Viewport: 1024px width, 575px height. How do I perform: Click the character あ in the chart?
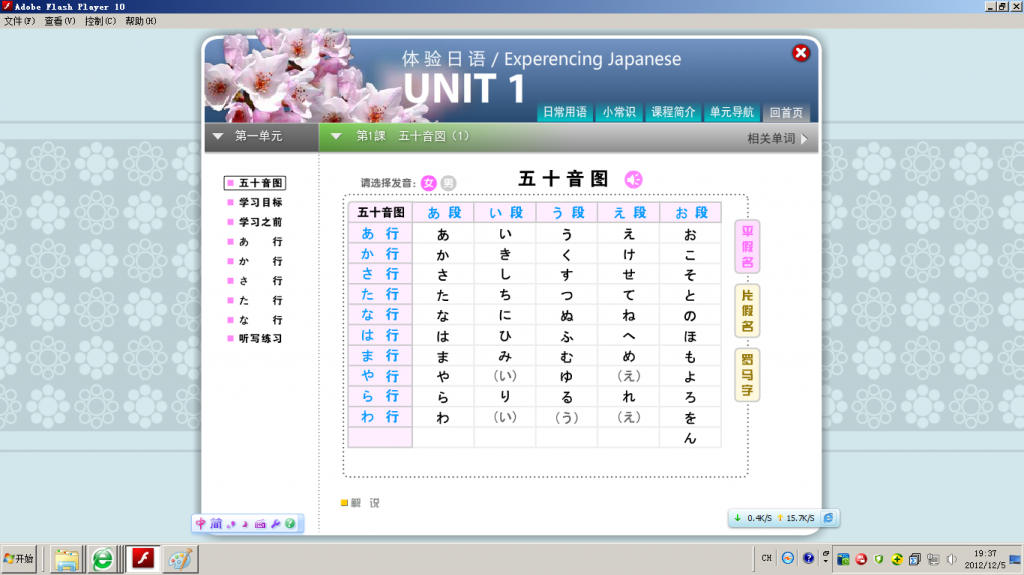tap(443, 234)
